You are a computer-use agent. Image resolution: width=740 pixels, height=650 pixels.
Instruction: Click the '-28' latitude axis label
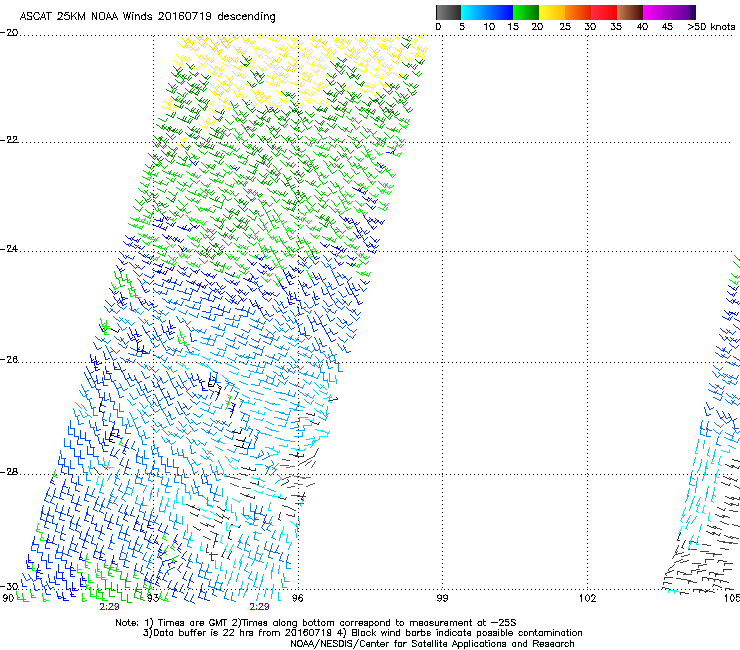(x=9, y=472)
